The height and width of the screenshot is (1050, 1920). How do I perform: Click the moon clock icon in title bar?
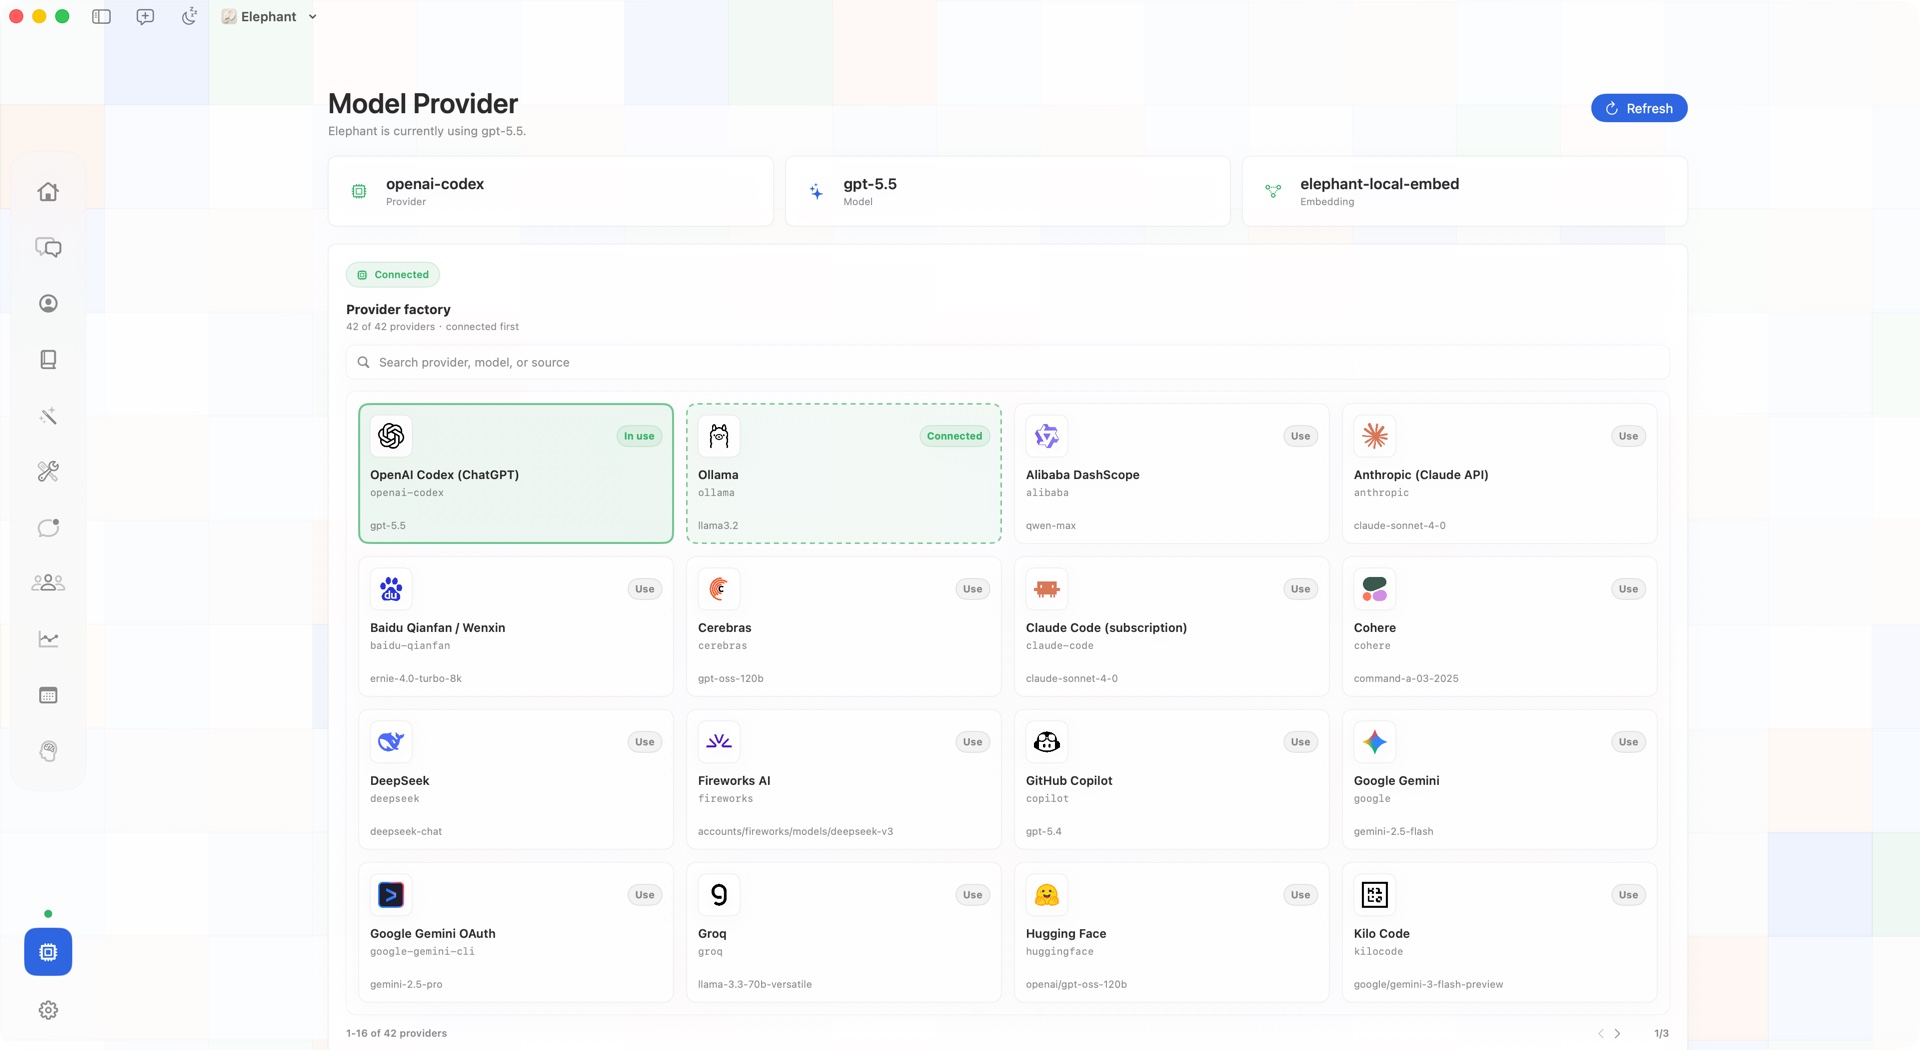click(x=189, y=17)
